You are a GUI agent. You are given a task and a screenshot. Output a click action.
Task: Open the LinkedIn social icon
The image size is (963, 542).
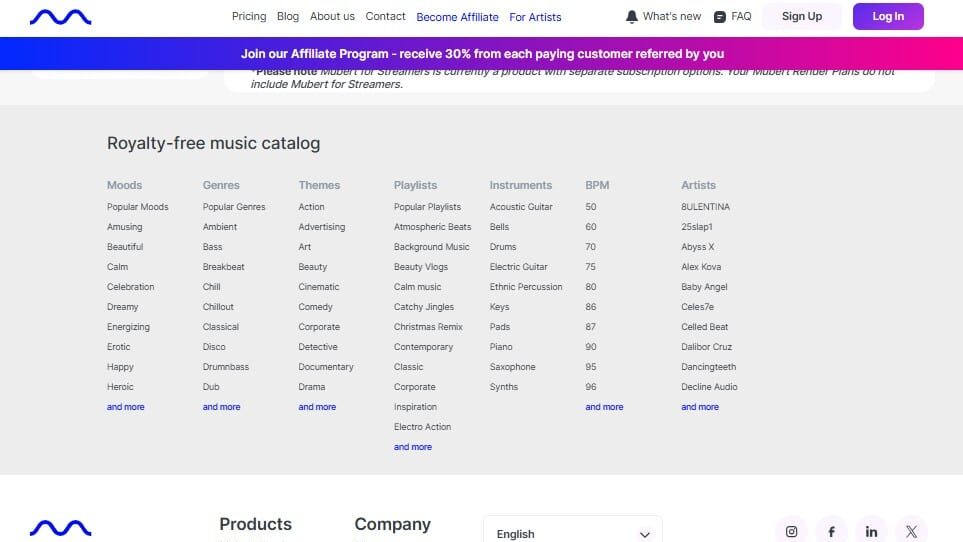click(871, 531)
